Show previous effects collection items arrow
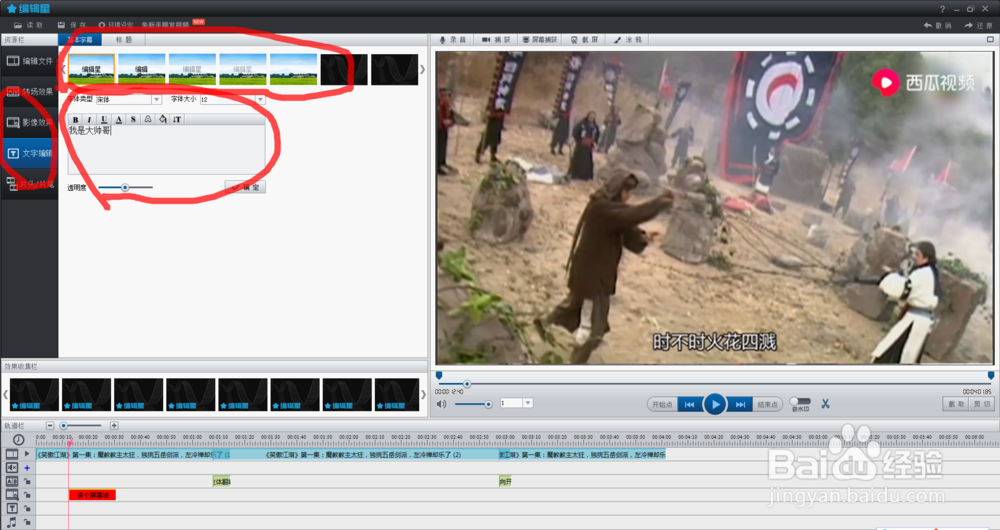 [5, 395]
